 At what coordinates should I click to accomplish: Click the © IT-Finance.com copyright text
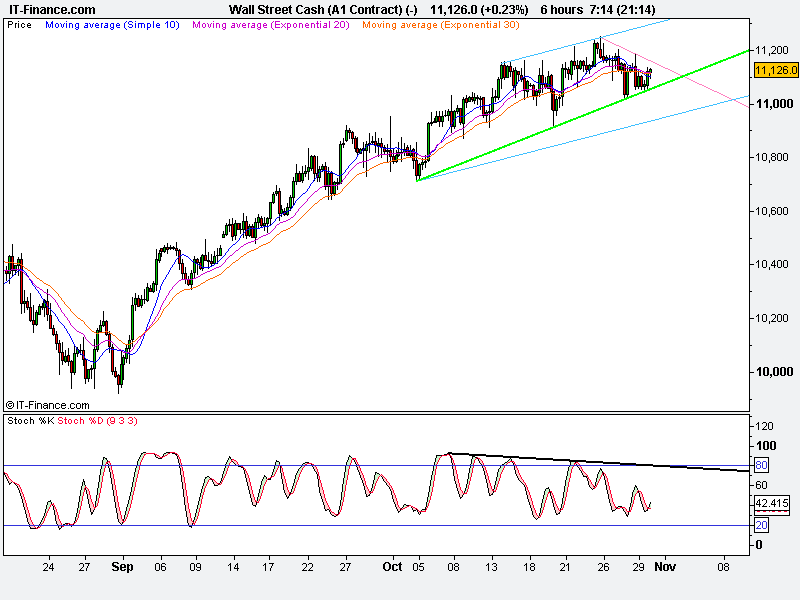tap(47, 405)
